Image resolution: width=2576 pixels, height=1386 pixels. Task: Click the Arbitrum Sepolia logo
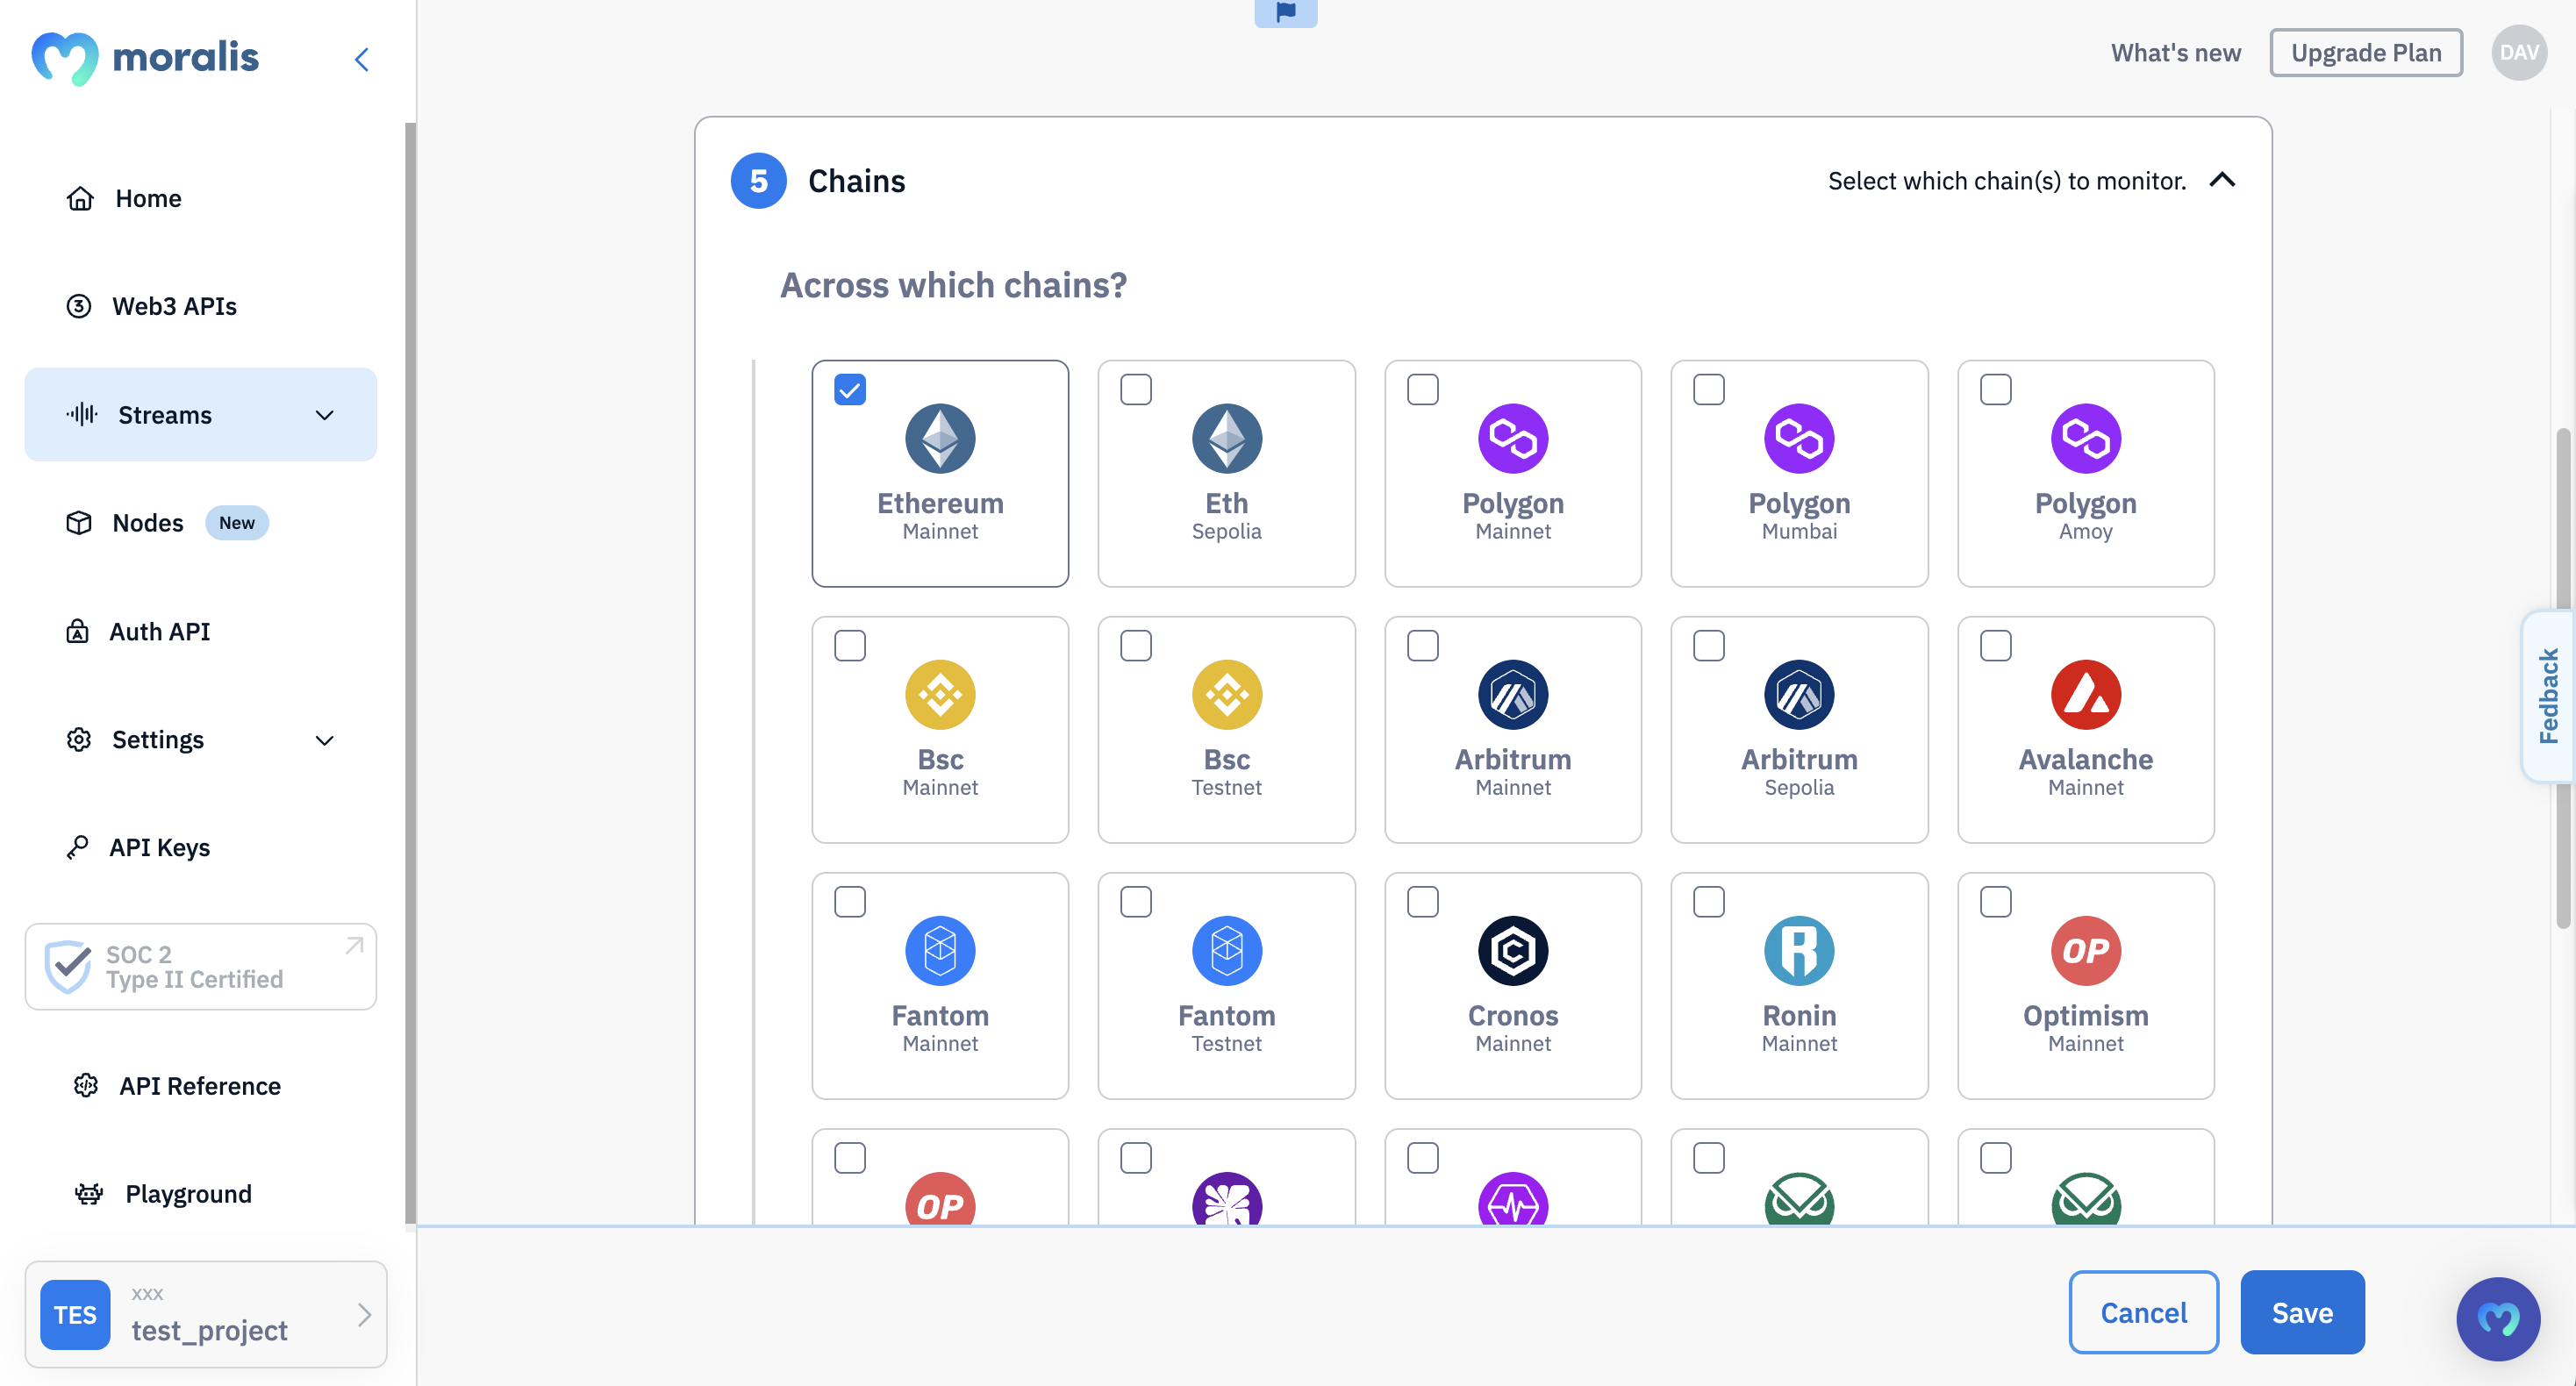click(x=1798, y=694)
